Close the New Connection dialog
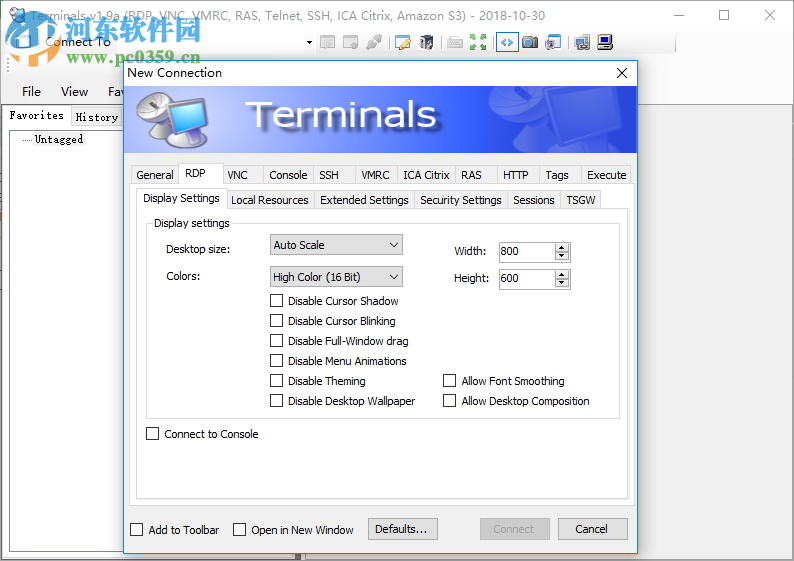Screen dimensions: 794x561 622,73
